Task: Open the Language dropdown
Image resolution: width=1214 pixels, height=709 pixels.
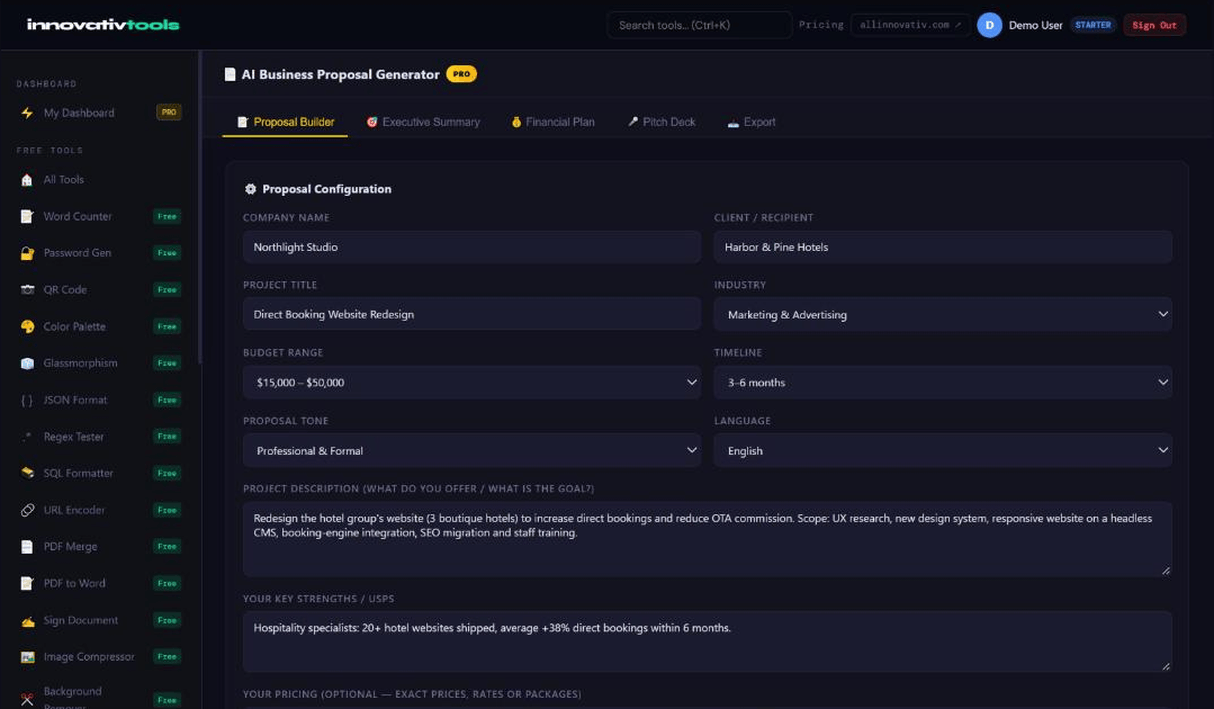Action: point(943,450)
